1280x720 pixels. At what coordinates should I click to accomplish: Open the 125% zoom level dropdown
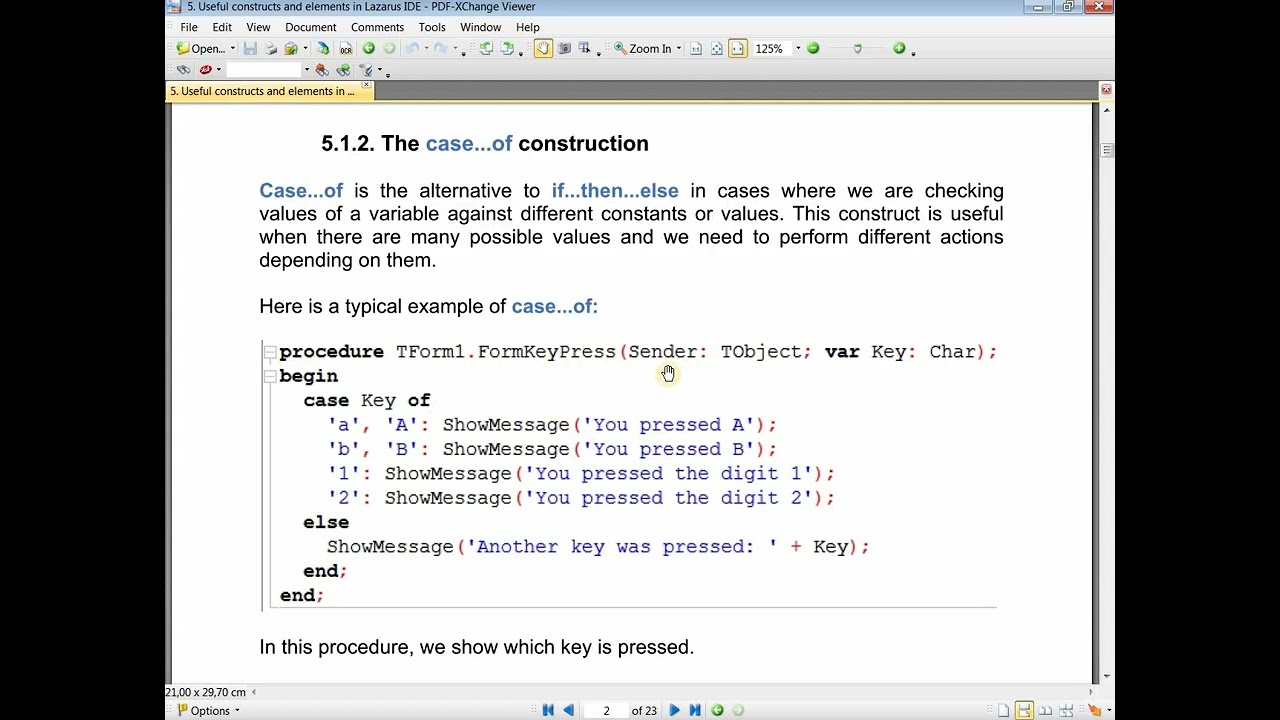(x=798, y=48)
